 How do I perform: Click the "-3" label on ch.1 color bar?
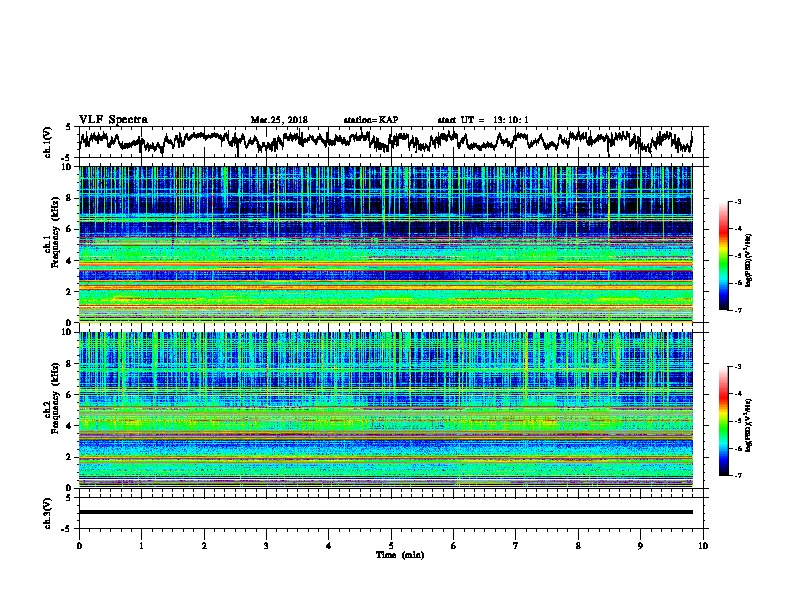pos(738,202)
